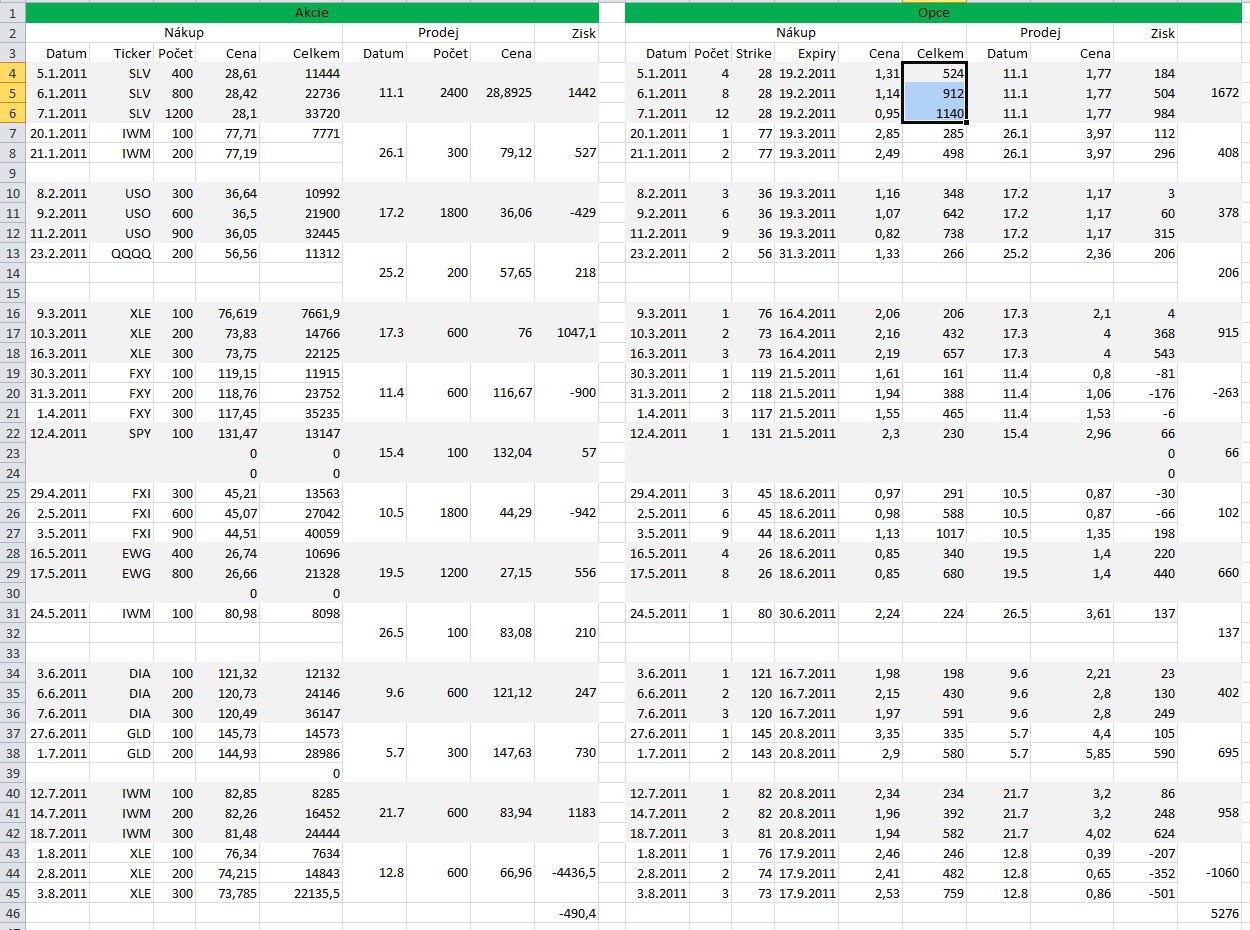Select the green Akcie header cell
The height and width of the screenshot is (930, 1250).
pyautogui.click(x=312, y=14)
